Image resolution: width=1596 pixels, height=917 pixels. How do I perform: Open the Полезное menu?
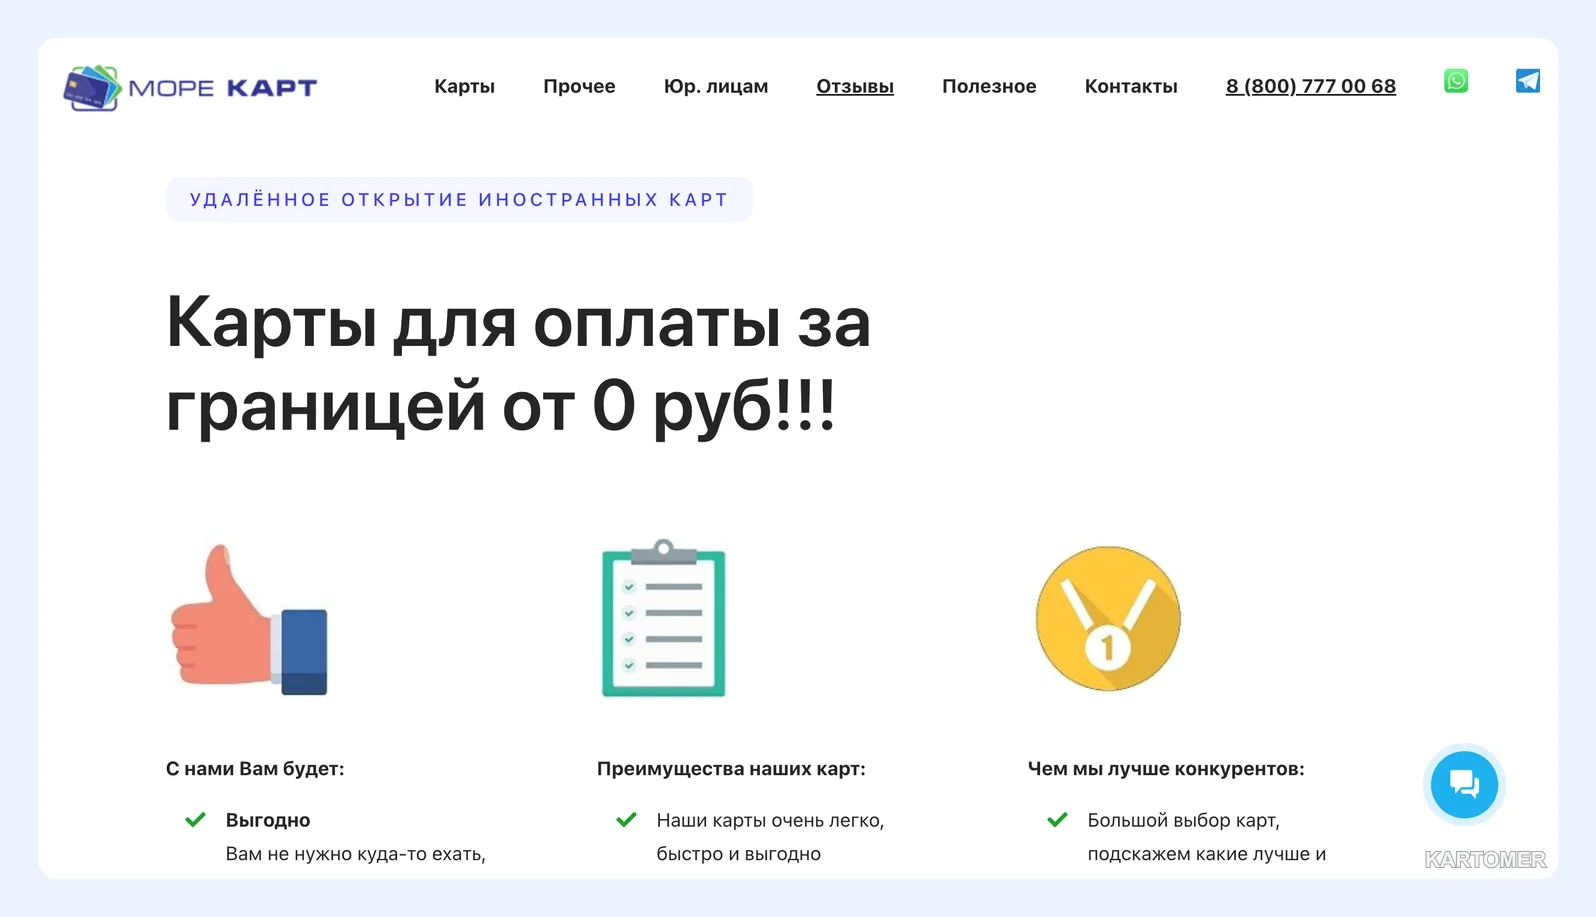pos(989,86)
